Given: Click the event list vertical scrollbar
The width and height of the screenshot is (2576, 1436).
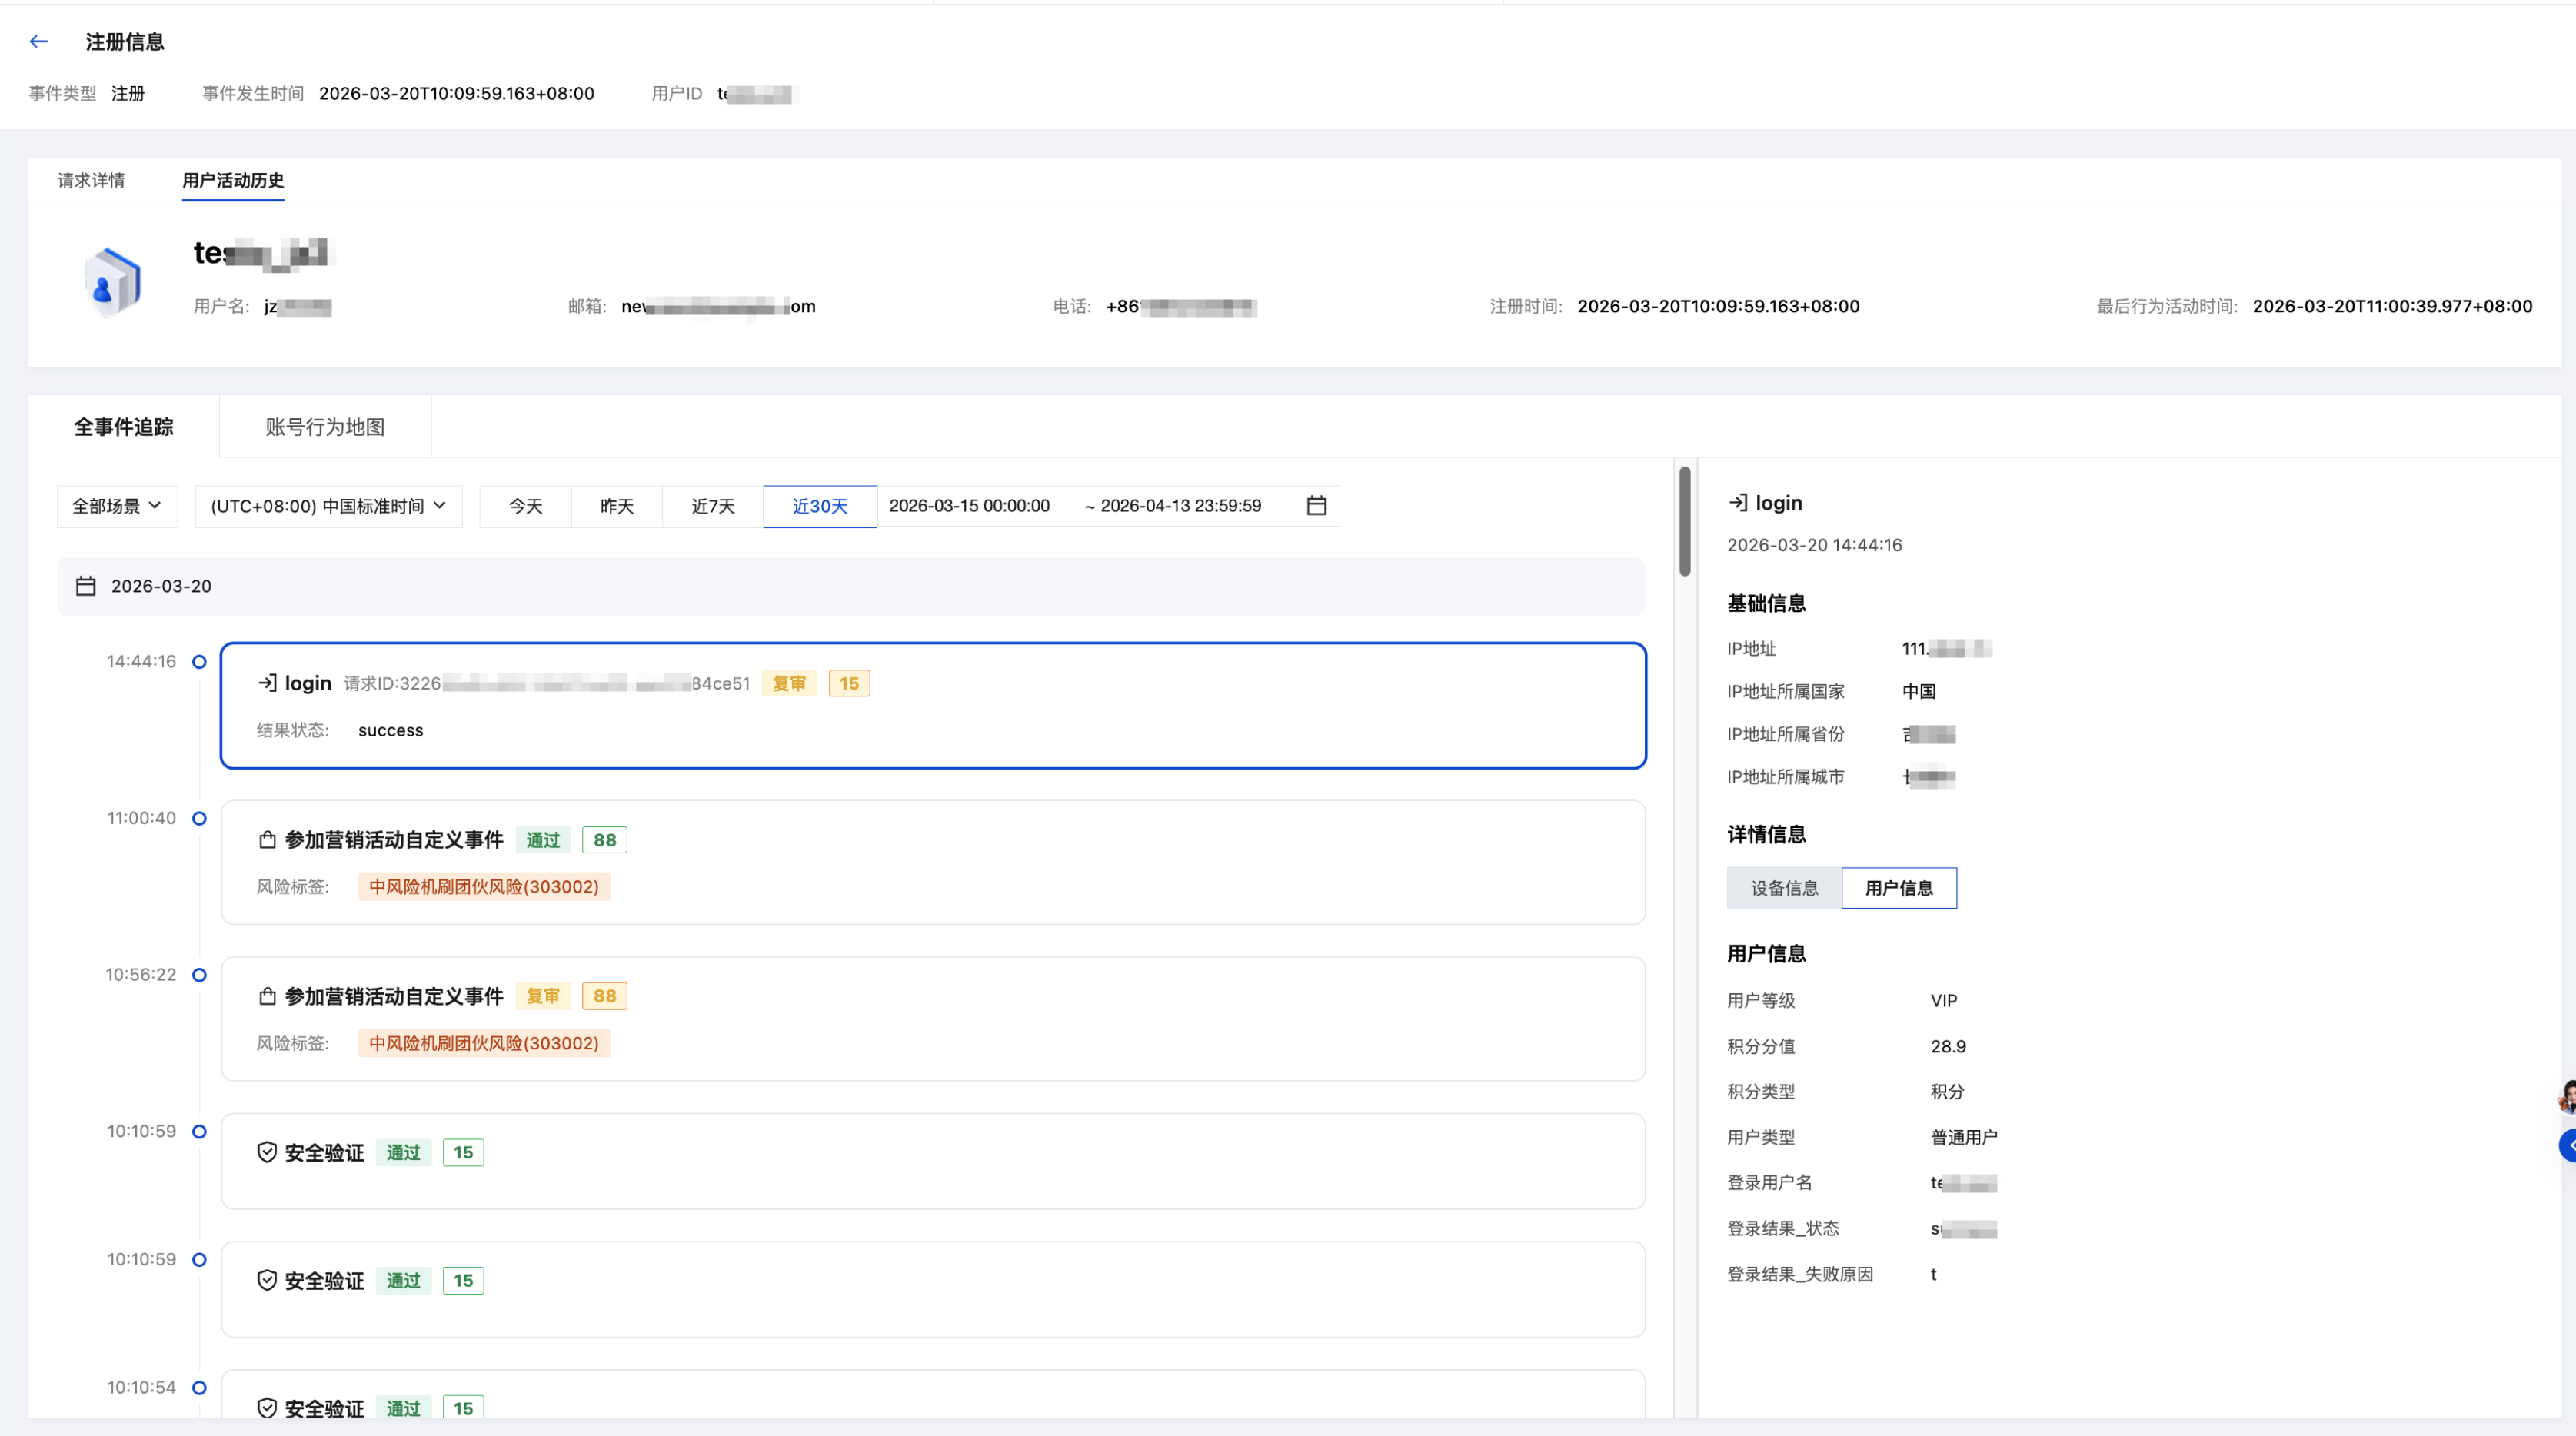Looking at the screenshot, I should [1685, 522].
